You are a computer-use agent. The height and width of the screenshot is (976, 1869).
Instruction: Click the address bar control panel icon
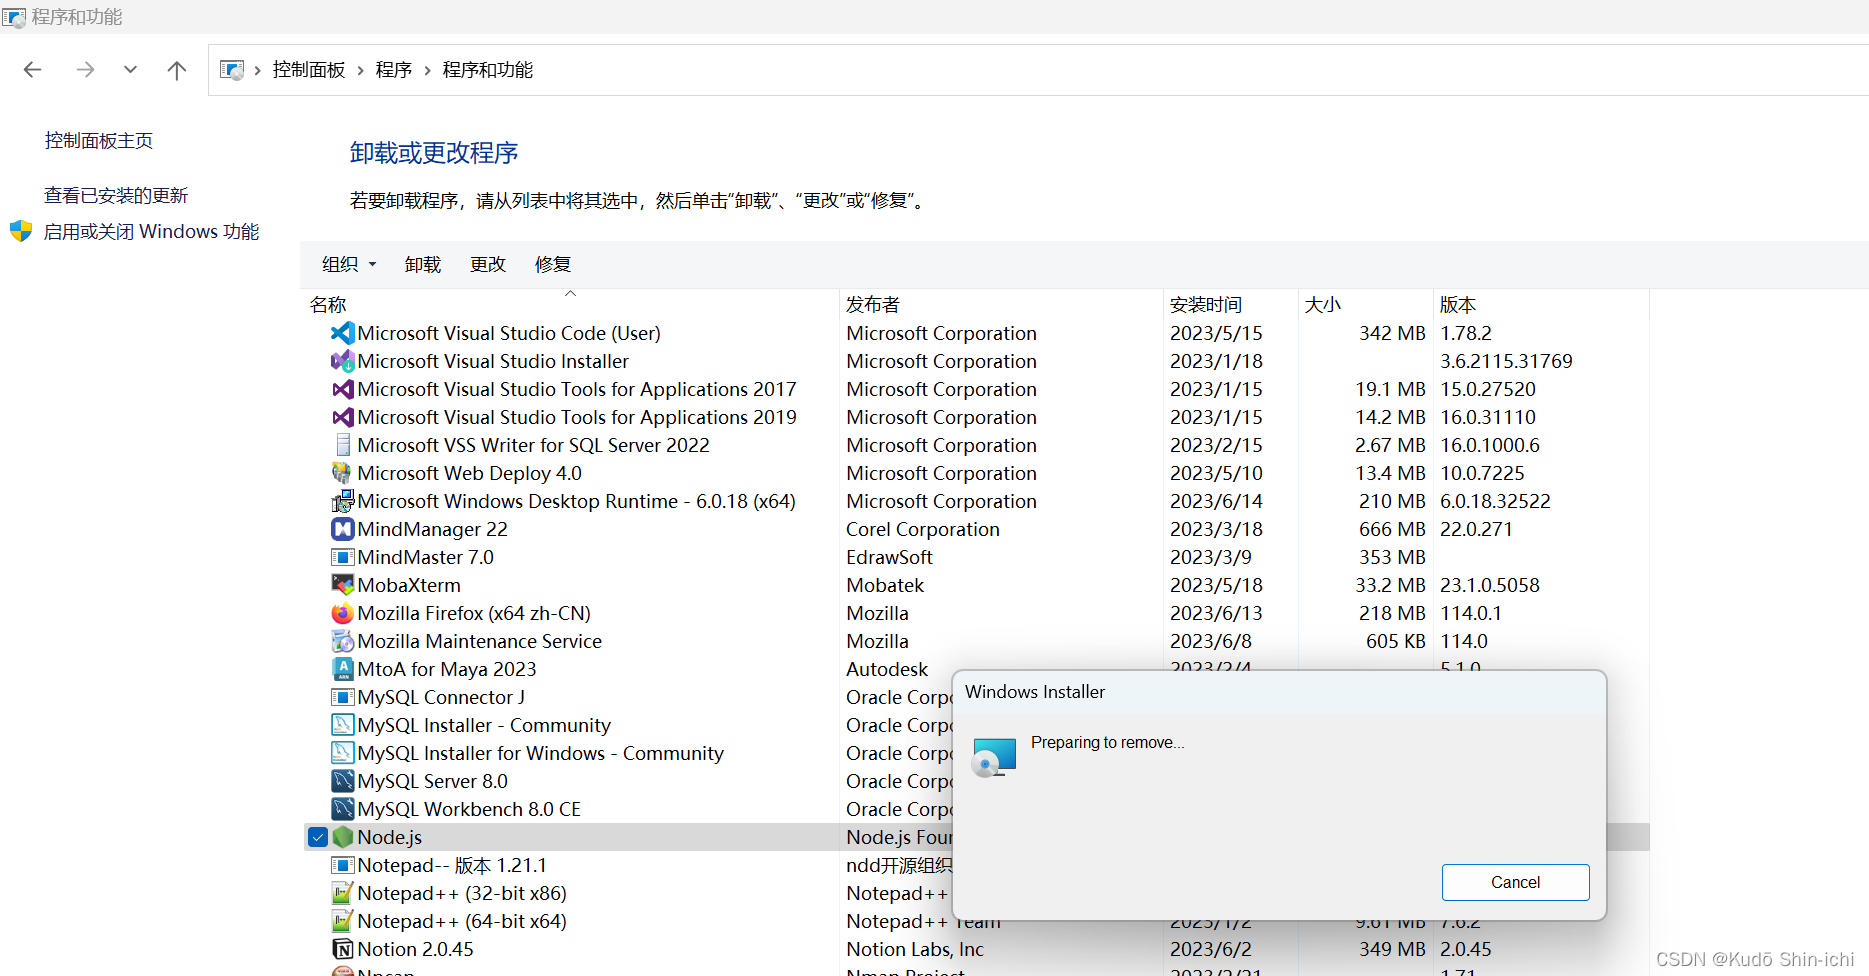coord(232,70)
